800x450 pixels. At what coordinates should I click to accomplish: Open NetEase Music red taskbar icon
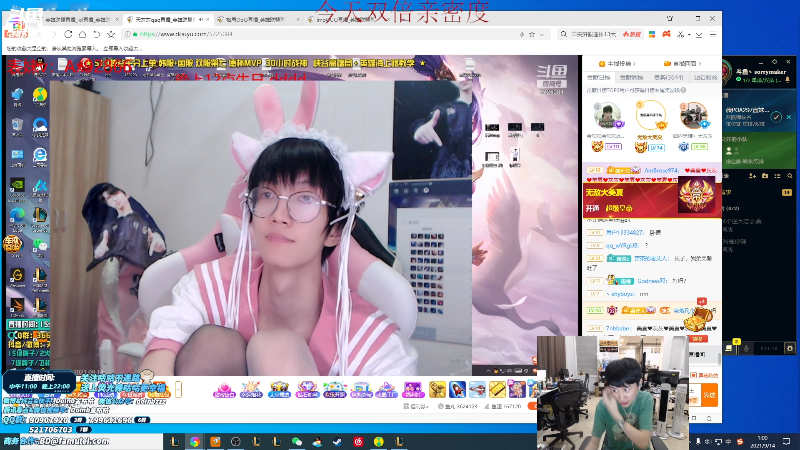click(358, 441)
